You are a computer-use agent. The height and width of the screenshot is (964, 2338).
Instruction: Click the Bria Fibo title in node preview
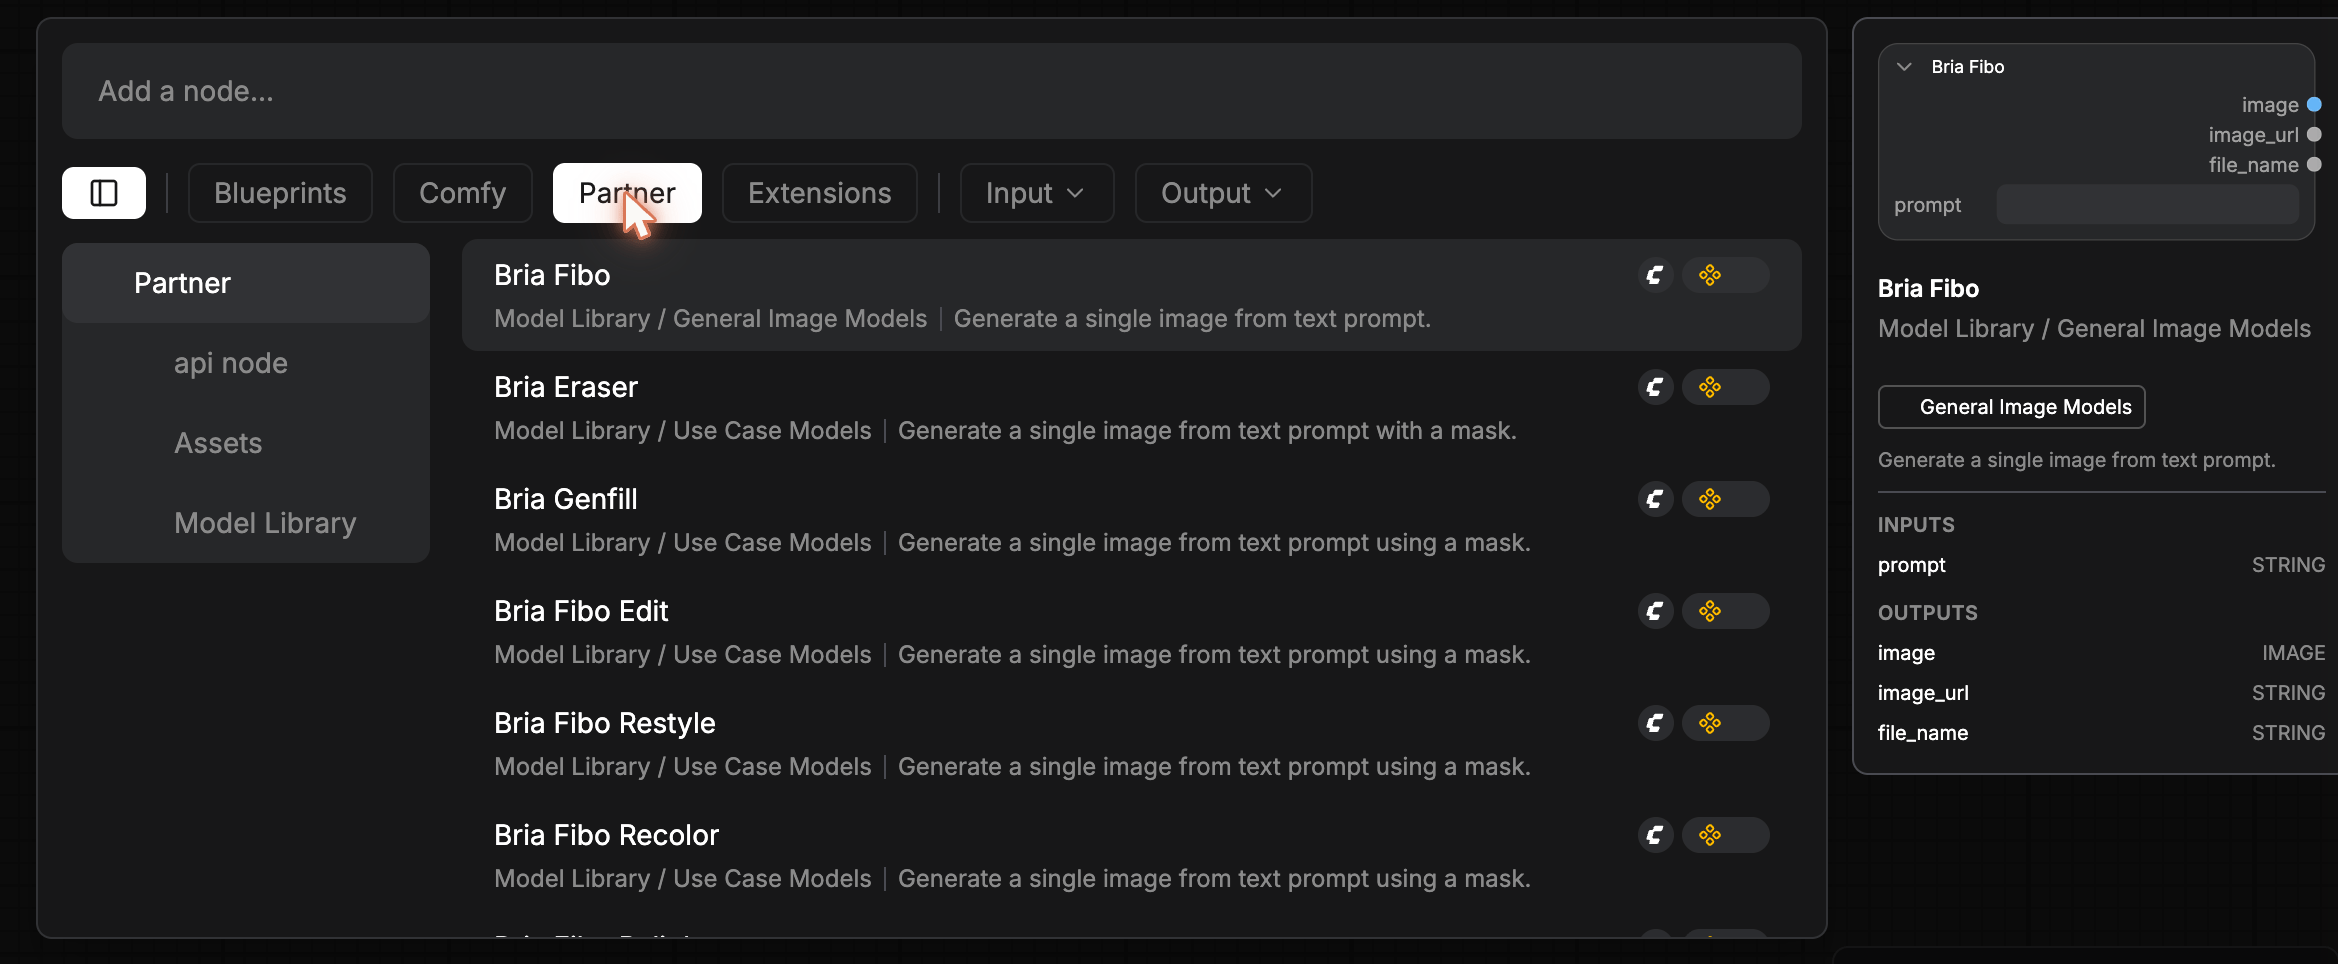coord(1967,67)
